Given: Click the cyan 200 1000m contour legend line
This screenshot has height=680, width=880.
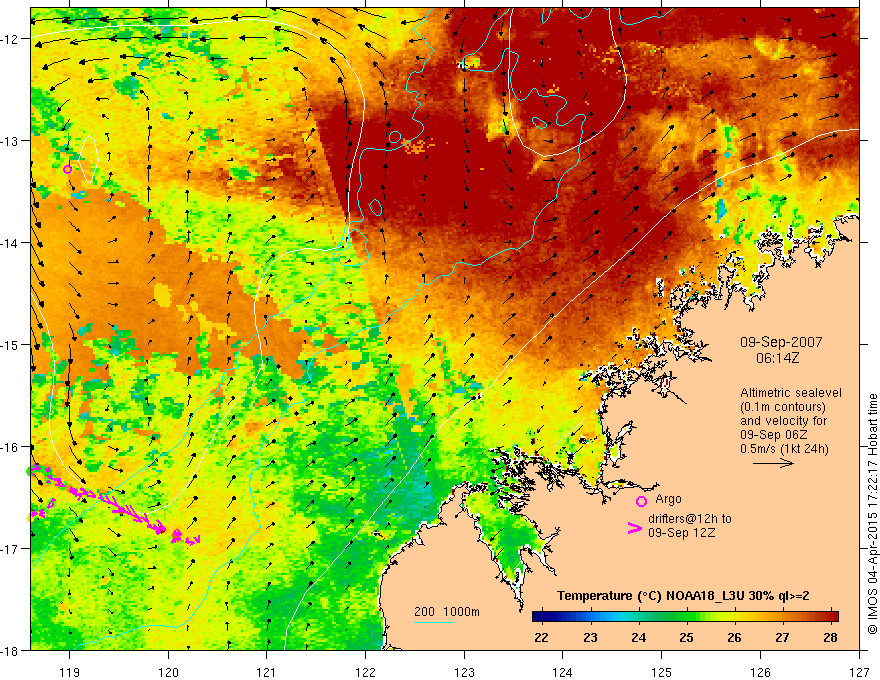Looking at the screenshot, I should [434, 622].
